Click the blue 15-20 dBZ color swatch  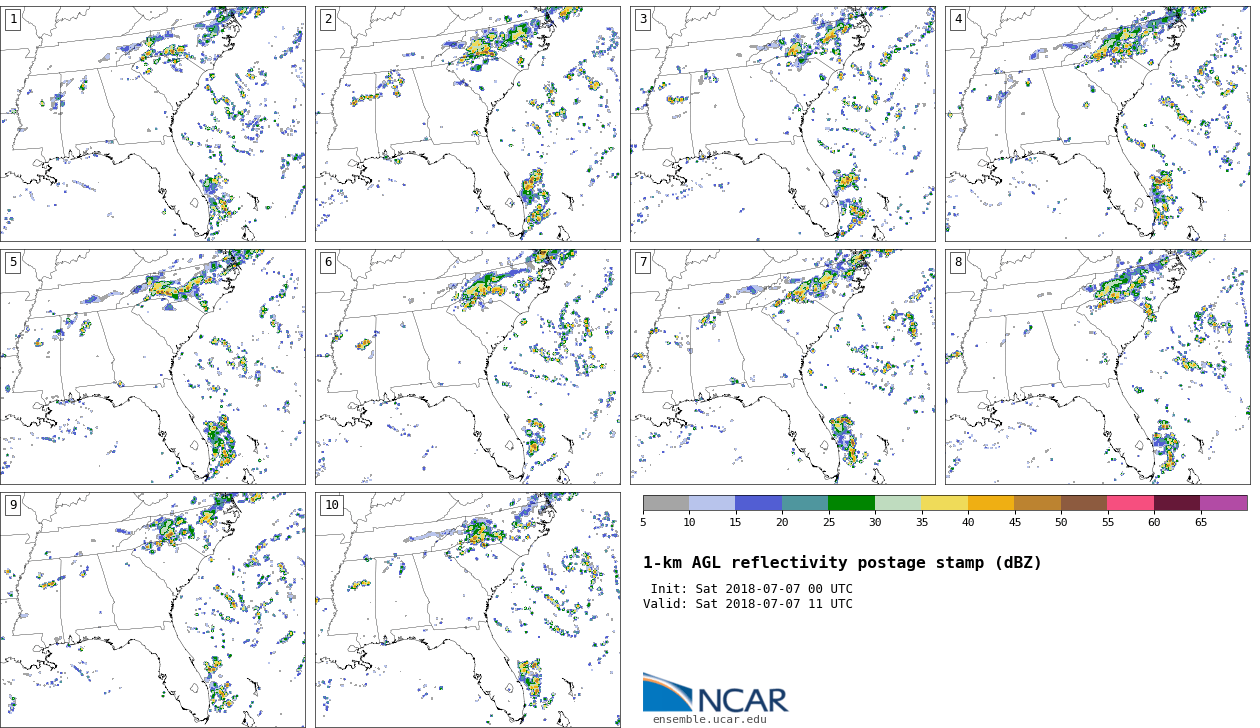tap(758, 503)
